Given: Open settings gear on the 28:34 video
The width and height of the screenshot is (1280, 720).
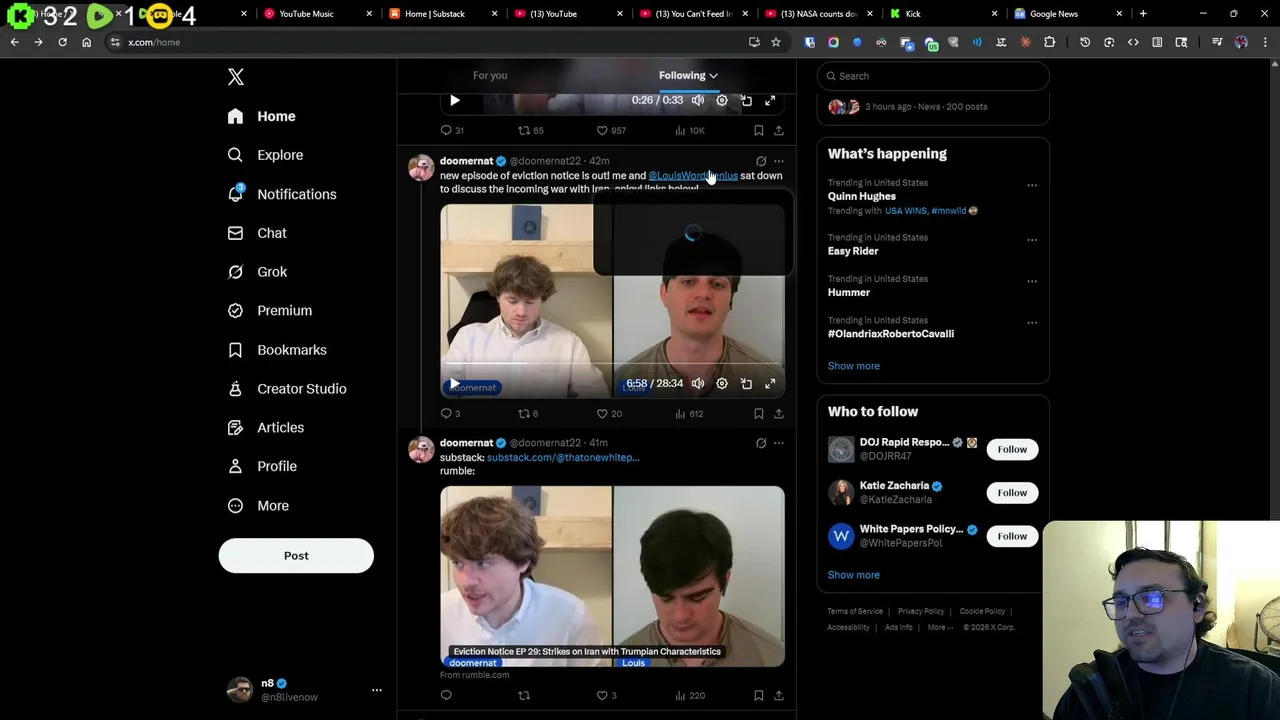Looking at the screenshot, I should pos(722,384).
